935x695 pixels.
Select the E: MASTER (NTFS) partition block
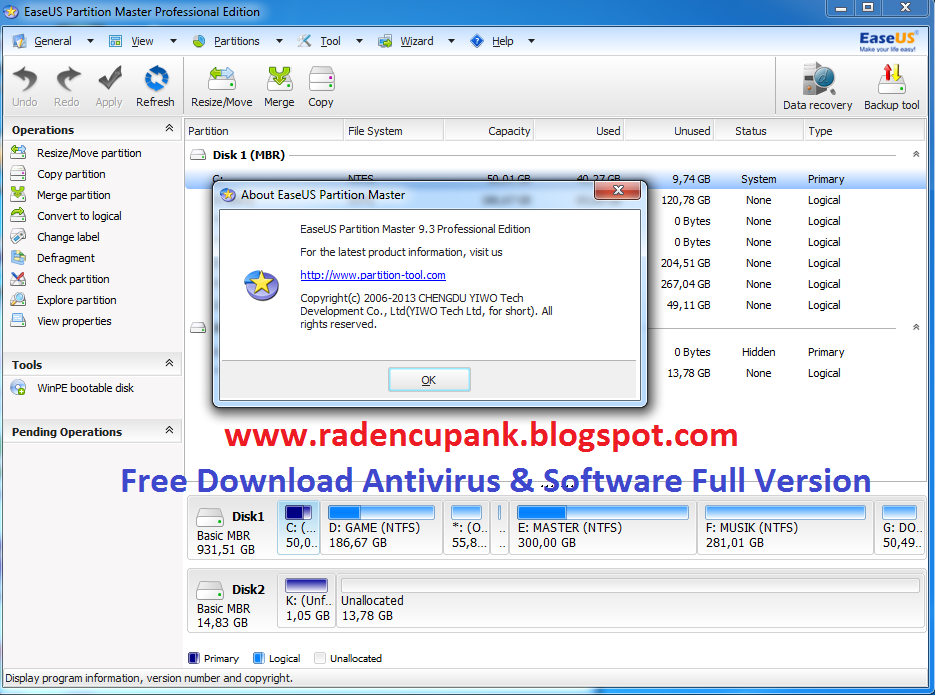(603, 528)
